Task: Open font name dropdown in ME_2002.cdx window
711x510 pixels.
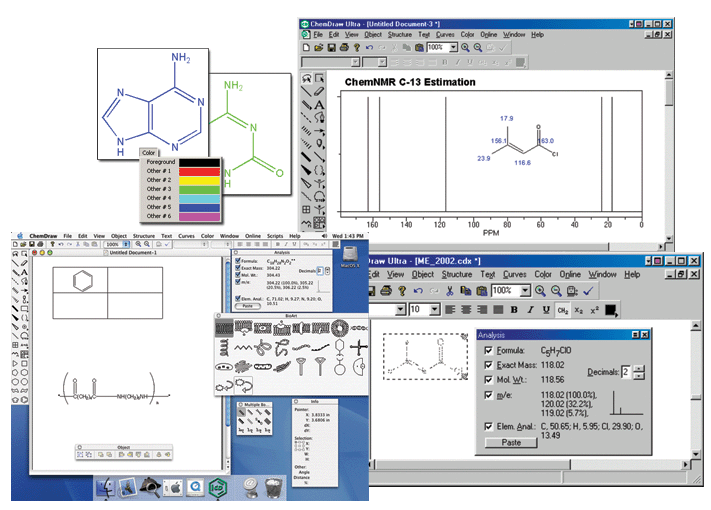Action: [400, 310]
